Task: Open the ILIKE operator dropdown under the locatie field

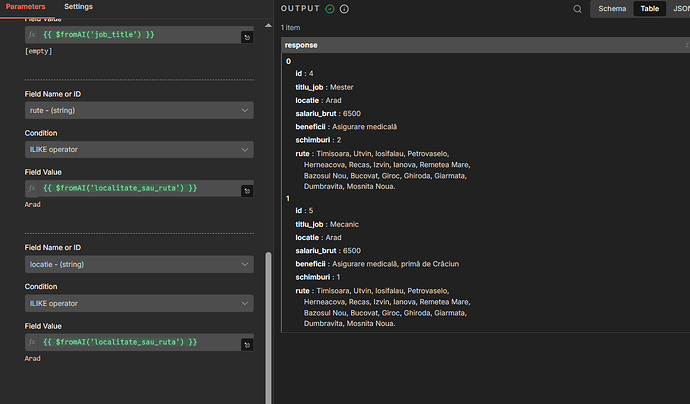Action: pos(138,303)
